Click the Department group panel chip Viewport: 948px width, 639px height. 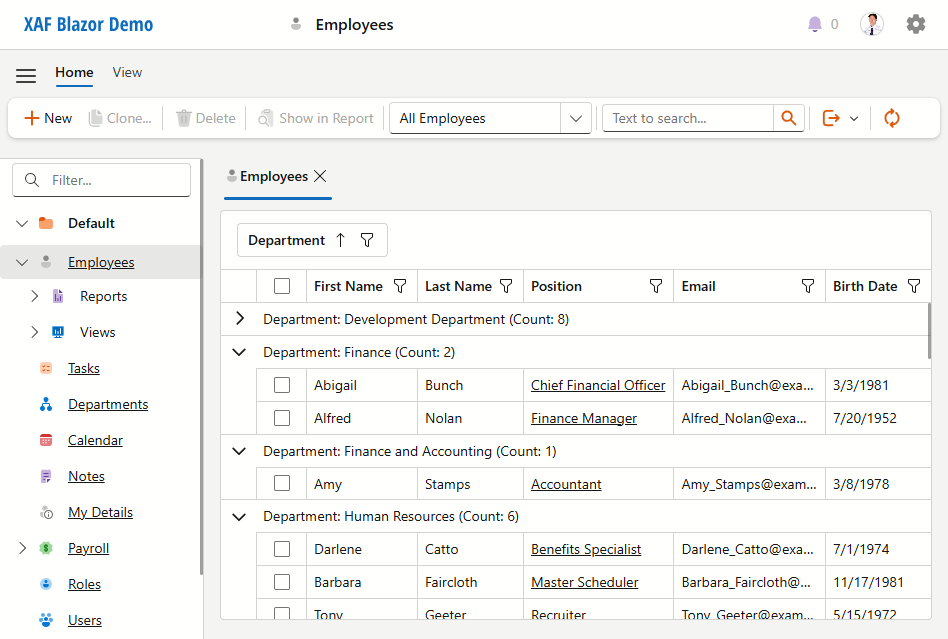pos(312,240)
